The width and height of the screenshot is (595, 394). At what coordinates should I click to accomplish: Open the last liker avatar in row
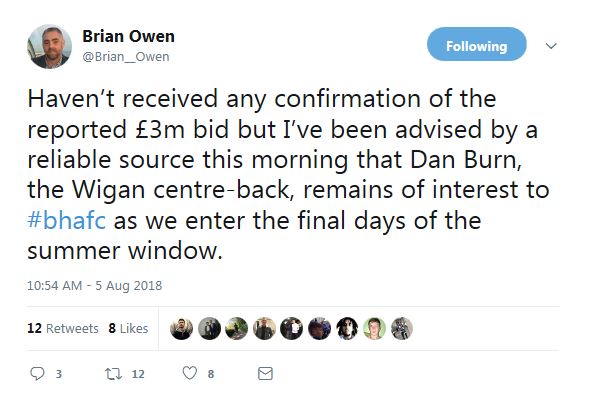[401, 328]
